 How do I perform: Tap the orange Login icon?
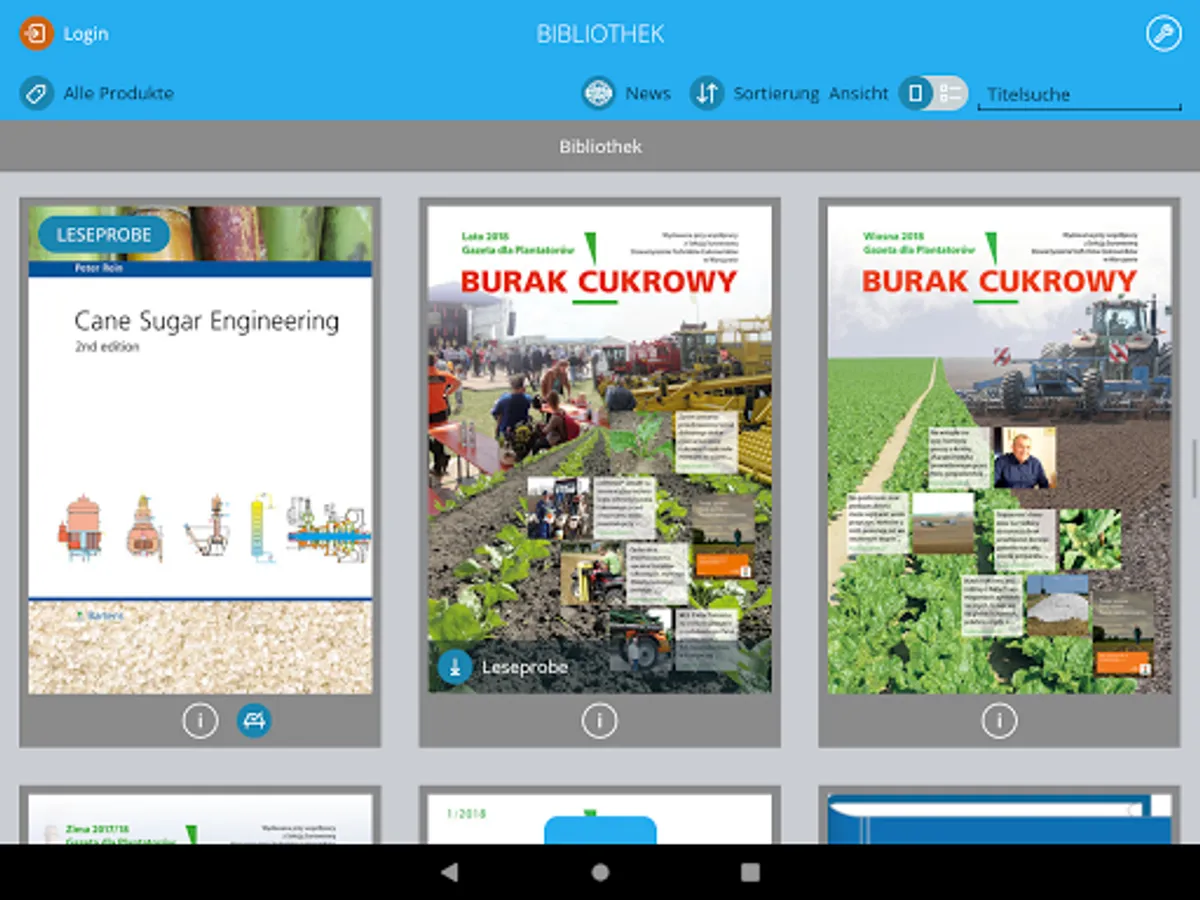pos(36,34)
